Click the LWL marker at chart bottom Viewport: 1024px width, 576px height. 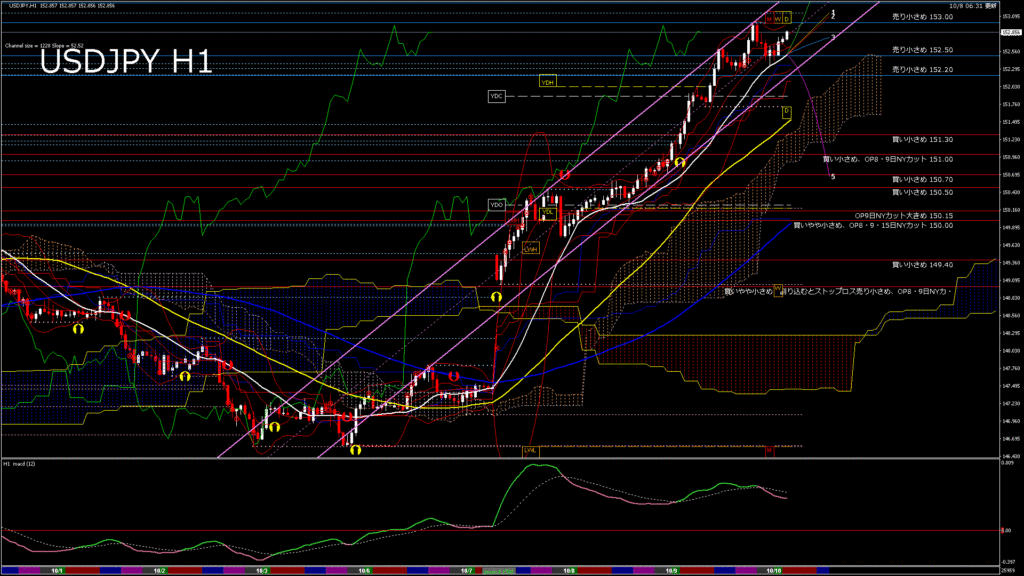tap(530, 450)
